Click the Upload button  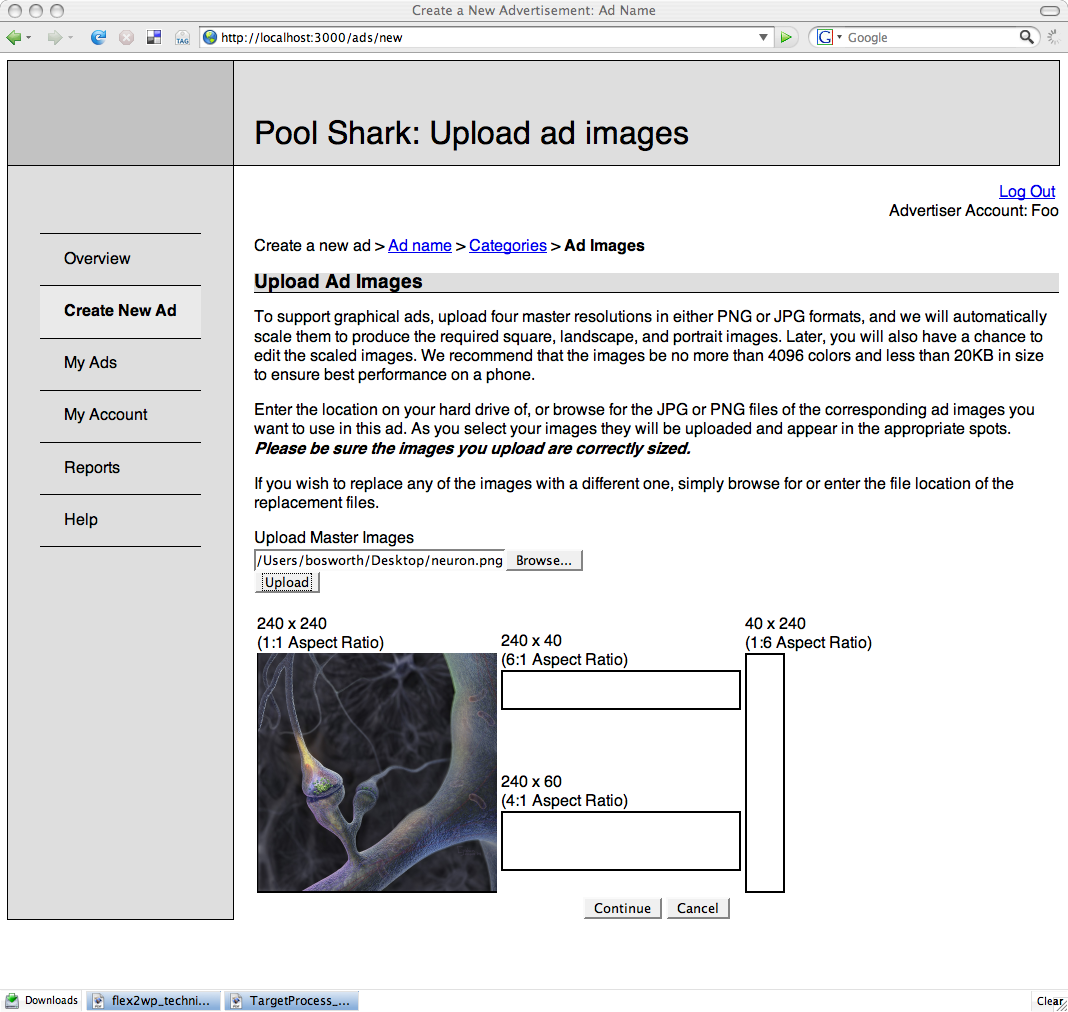coord(287,582)
